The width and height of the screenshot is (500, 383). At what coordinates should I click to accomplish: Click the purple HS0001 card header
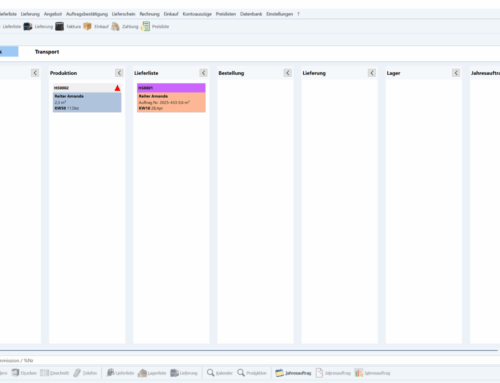click(x=171, y=88)
